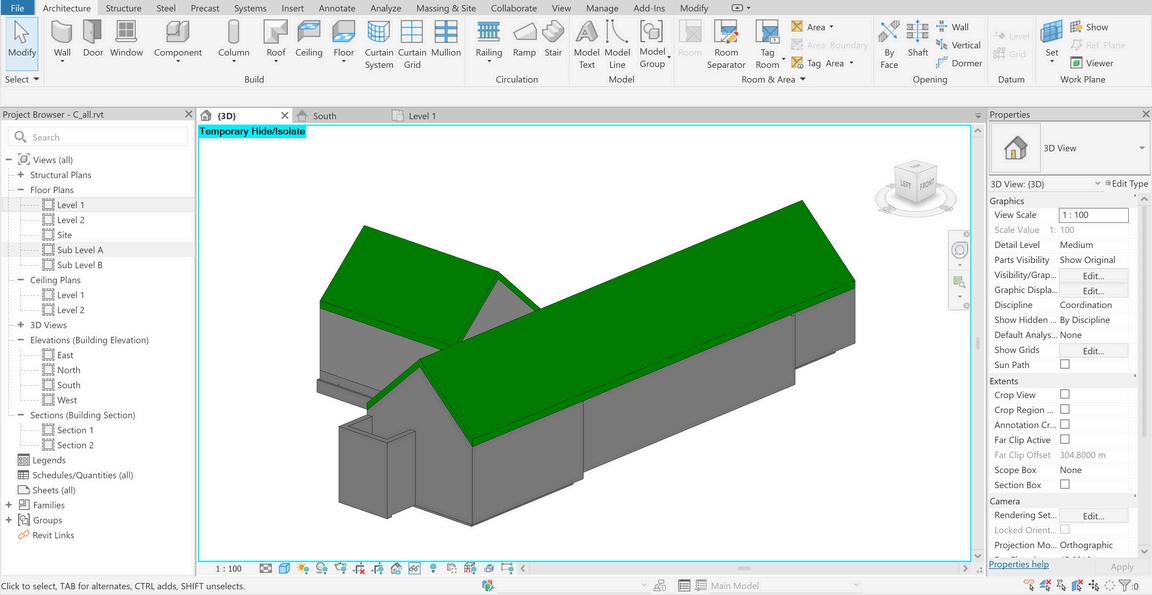The image size is (1152, 595).
Task: Select the Ramp tool
Action: [x=525, y=40]
